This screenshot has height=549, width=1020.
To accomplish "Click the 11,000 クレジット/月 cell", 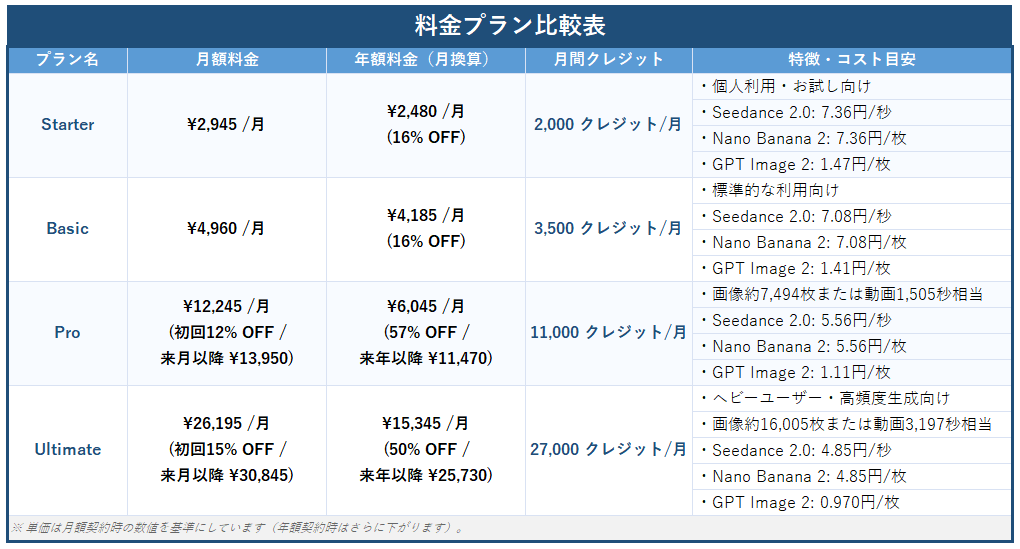I will (609, 333).
